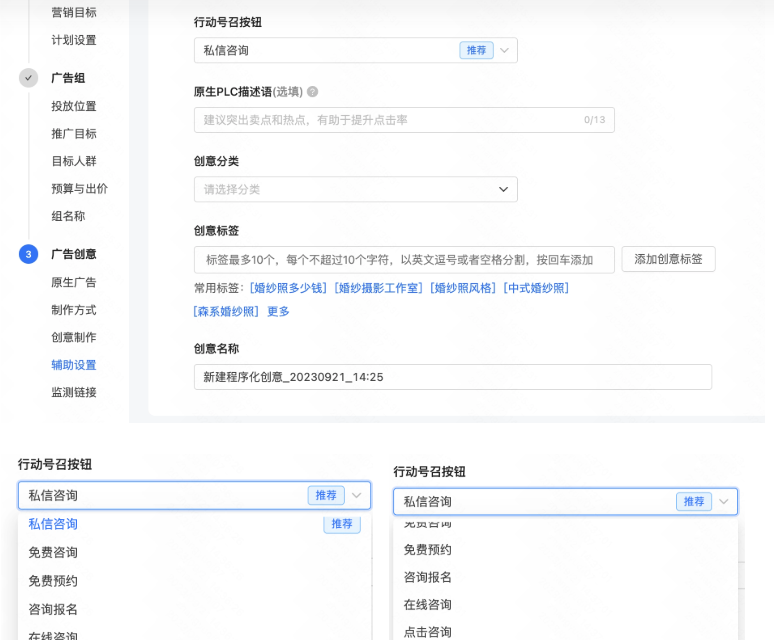Focus the 原生PLC描述语 input field
774x640 pixels.
click(404, 120)
